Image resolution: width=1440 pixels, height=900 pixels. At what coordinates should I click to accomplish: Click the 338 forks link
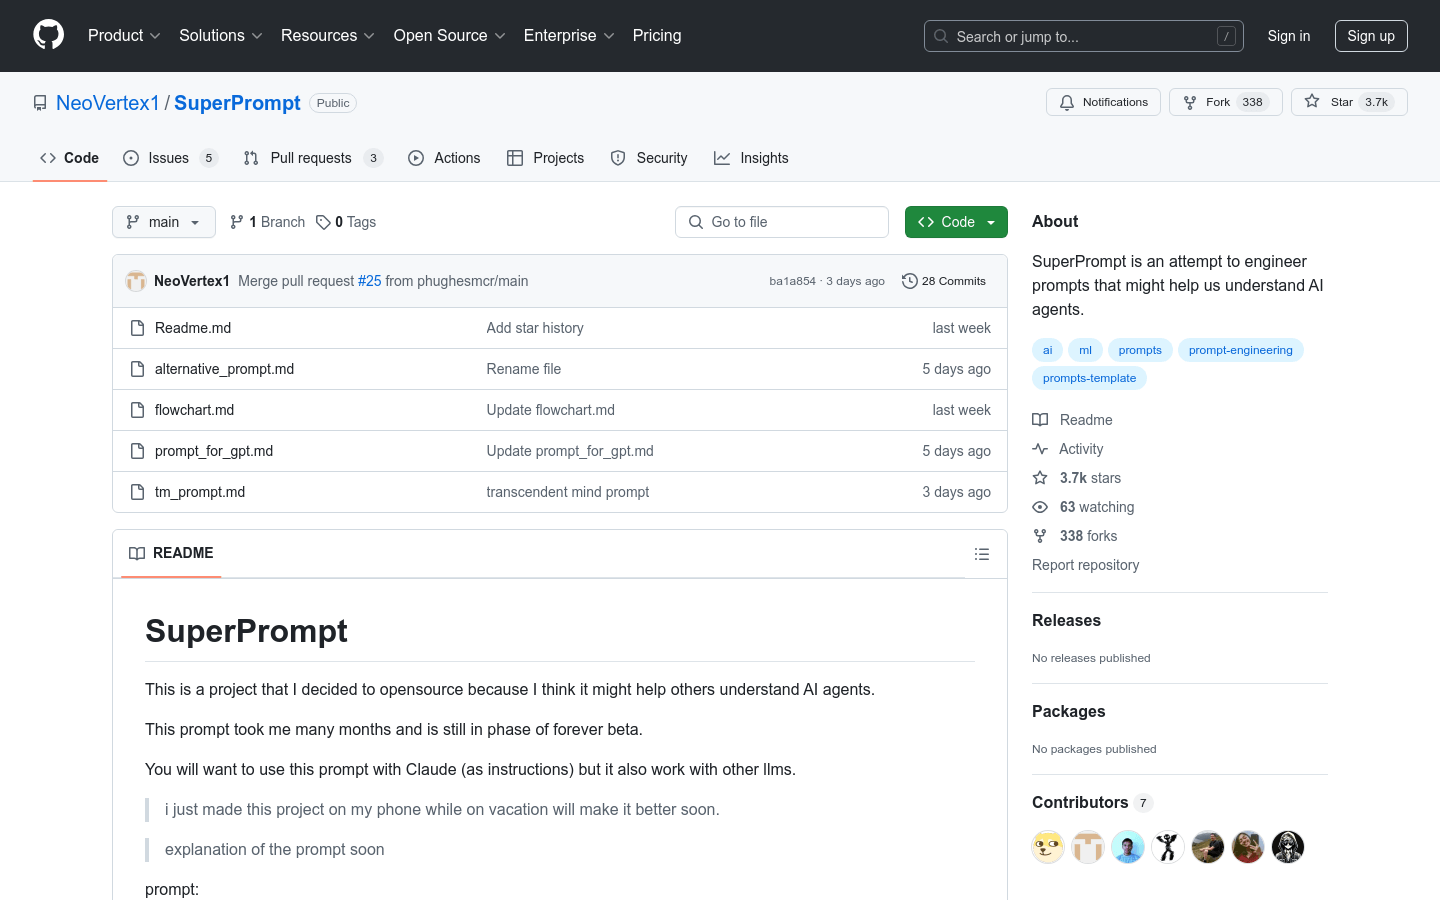tap(1088, 536)
